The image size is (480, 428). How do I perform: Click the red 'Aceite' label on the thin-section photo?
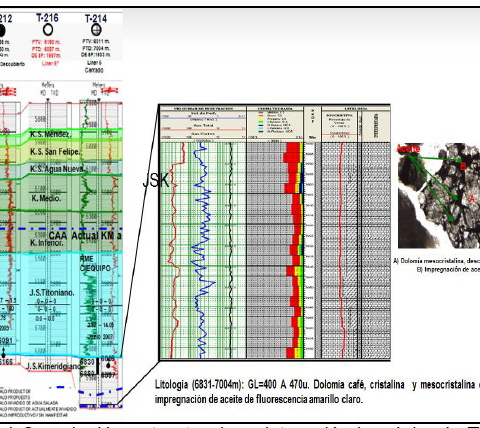point(408,149)
